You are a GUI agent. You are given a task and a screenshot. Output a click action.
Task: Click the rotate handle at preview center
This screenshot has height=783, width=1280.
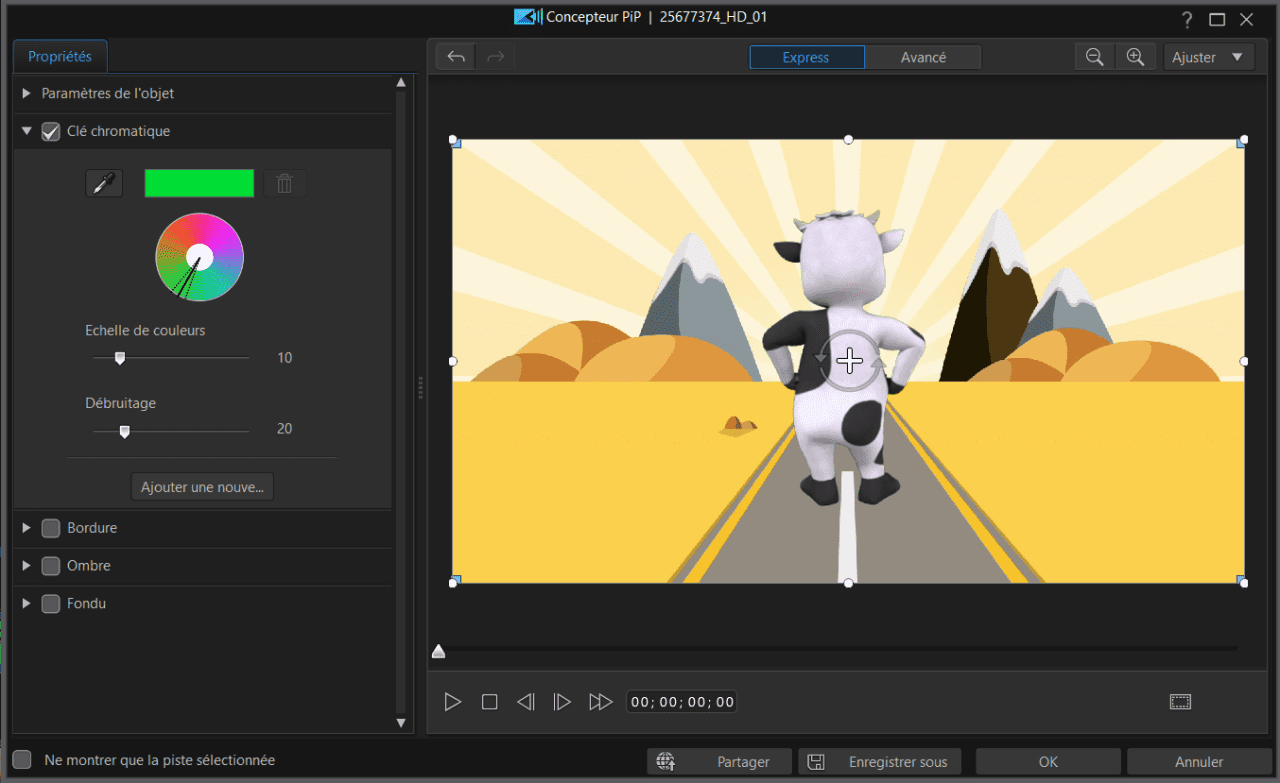click(849, 361)
